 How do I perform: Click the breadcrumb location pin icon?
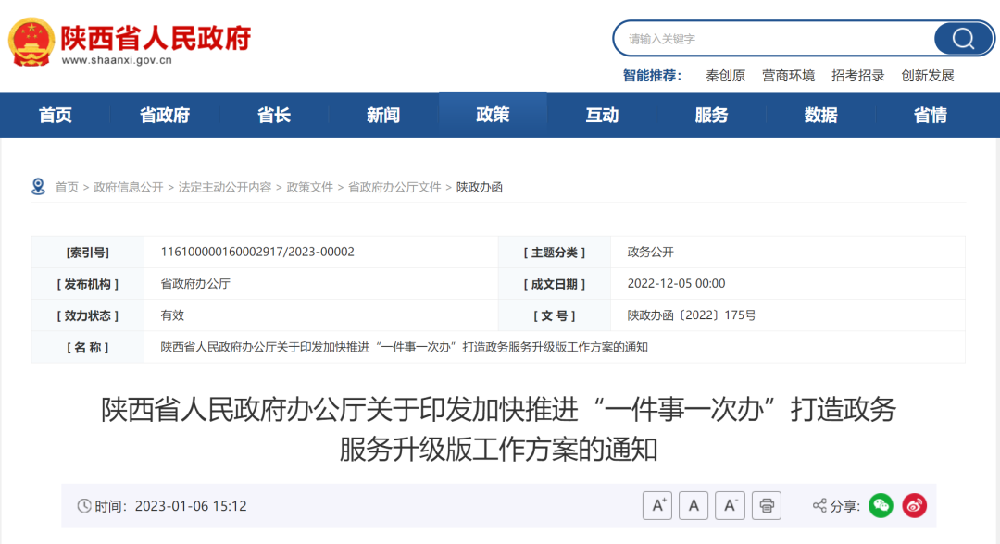click(x=38, y=187)
